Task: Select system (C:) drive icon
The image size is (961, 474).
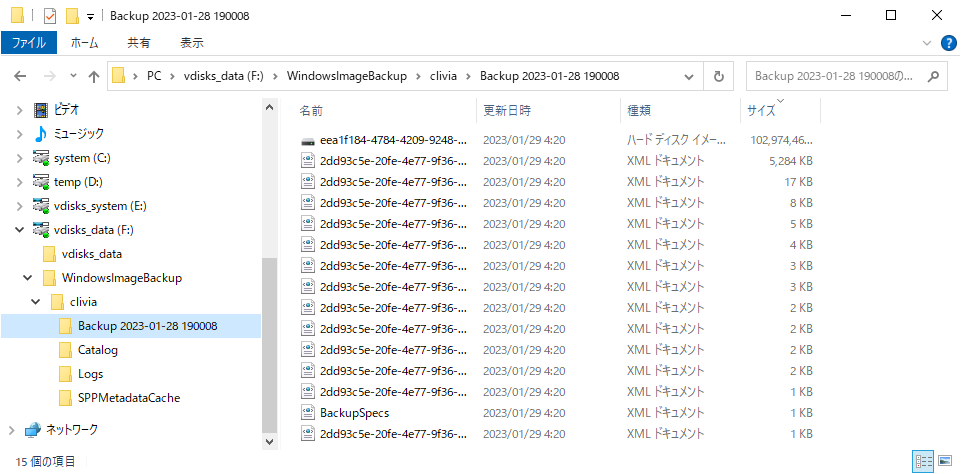Action: click(x=41, y=158)
